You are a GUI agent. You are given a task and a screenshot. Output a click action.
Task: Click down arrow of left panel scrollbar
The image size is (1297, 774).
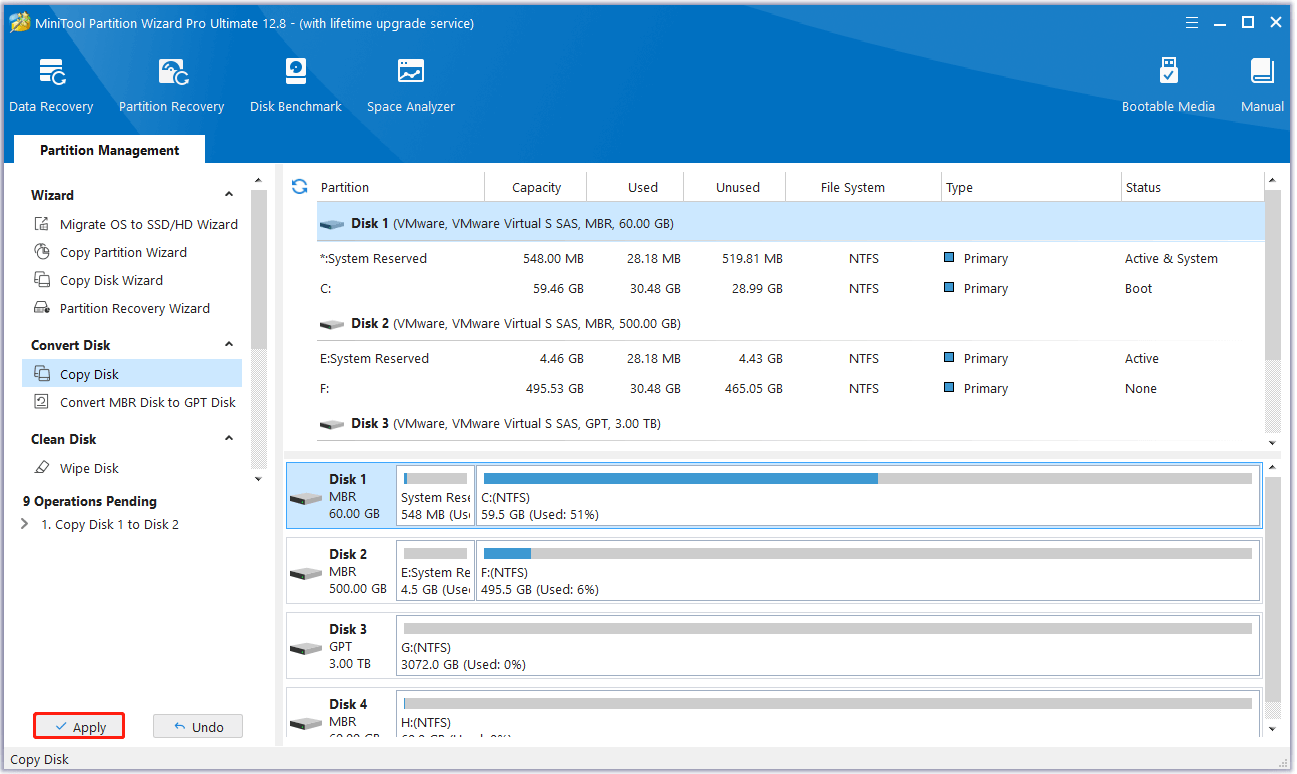259,479
